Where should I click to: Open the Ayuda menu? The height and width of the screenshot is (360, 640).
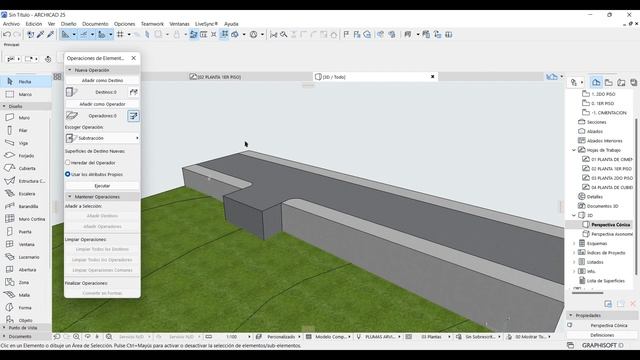[x=231, y=24]
